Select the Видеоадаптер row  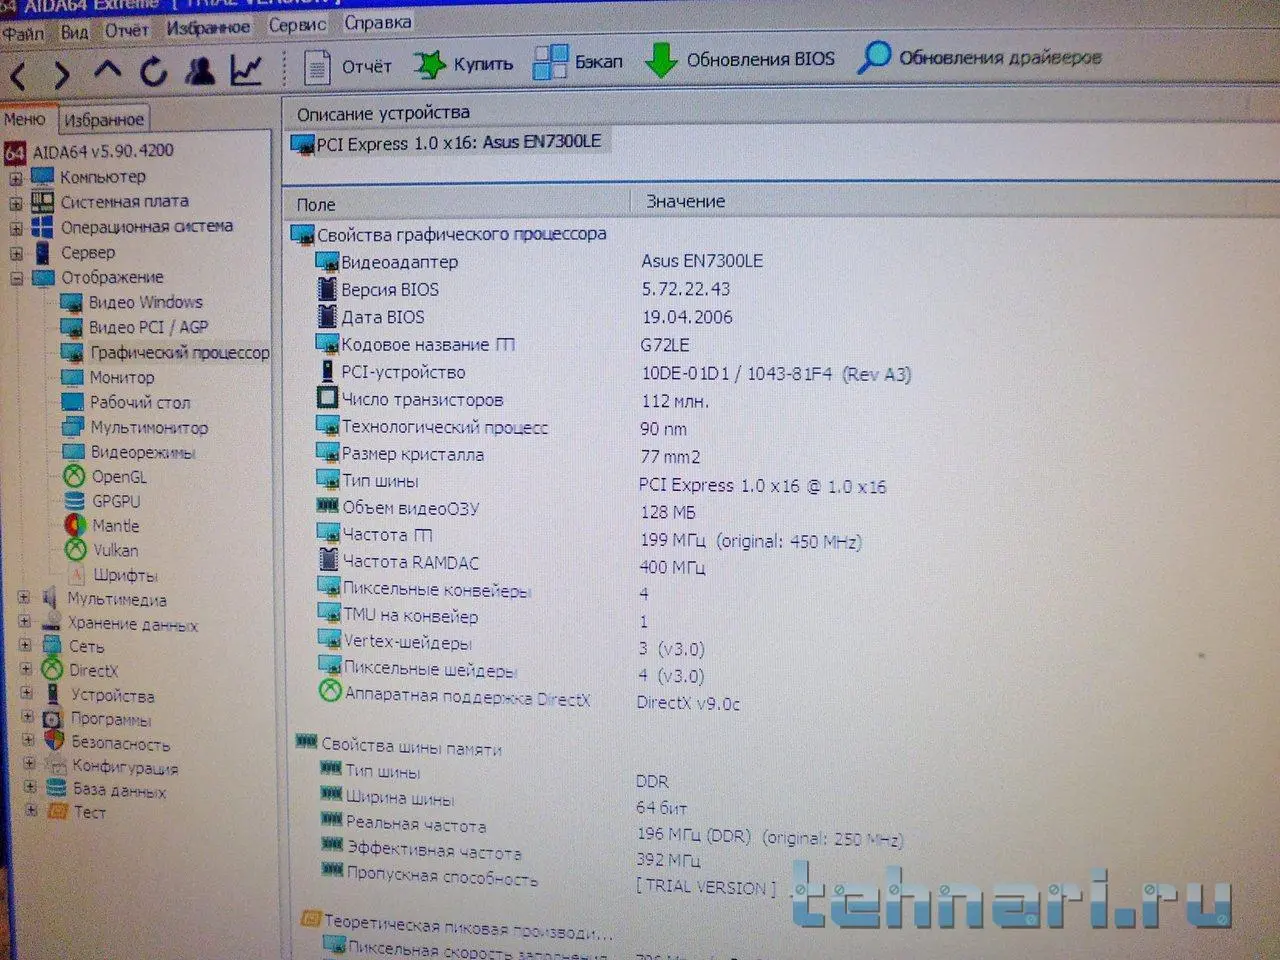pyautogui.click(x=540, y=262)
